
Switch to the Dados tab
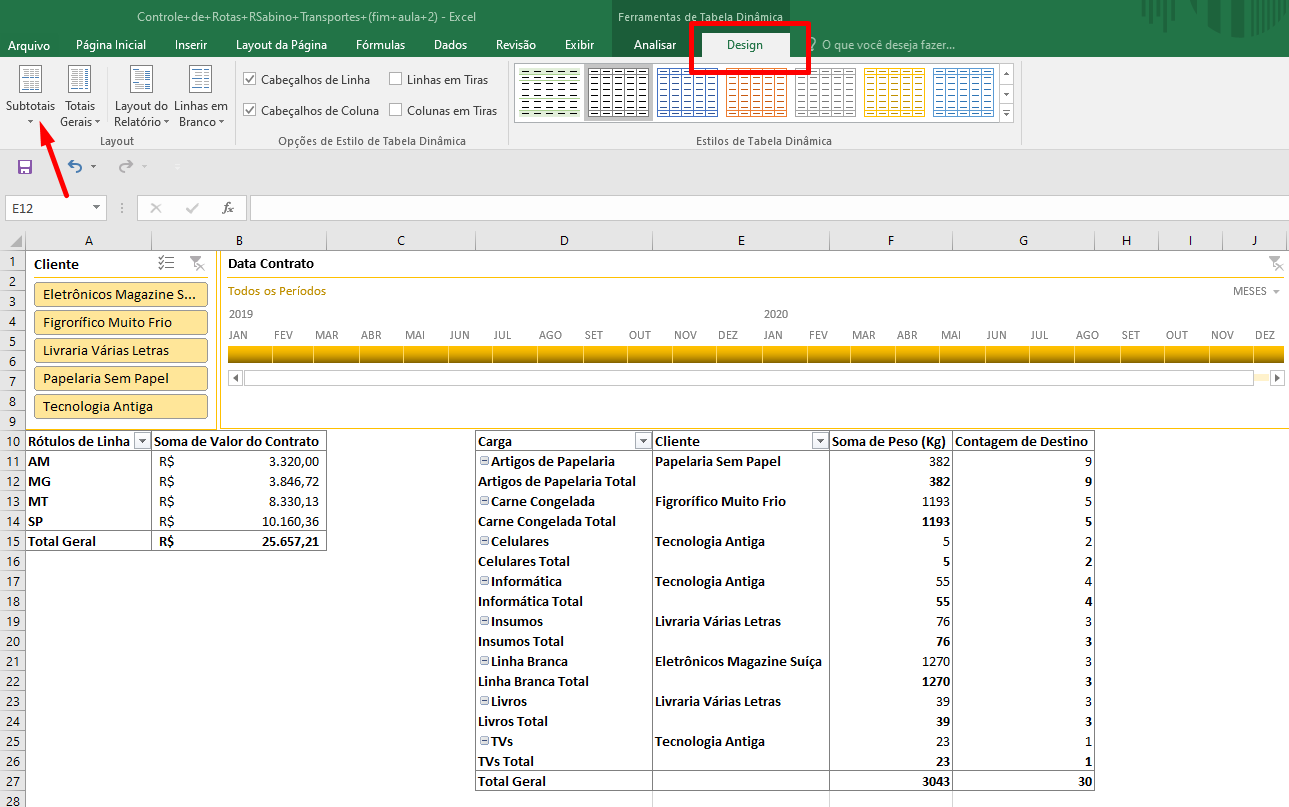point(451,45)
